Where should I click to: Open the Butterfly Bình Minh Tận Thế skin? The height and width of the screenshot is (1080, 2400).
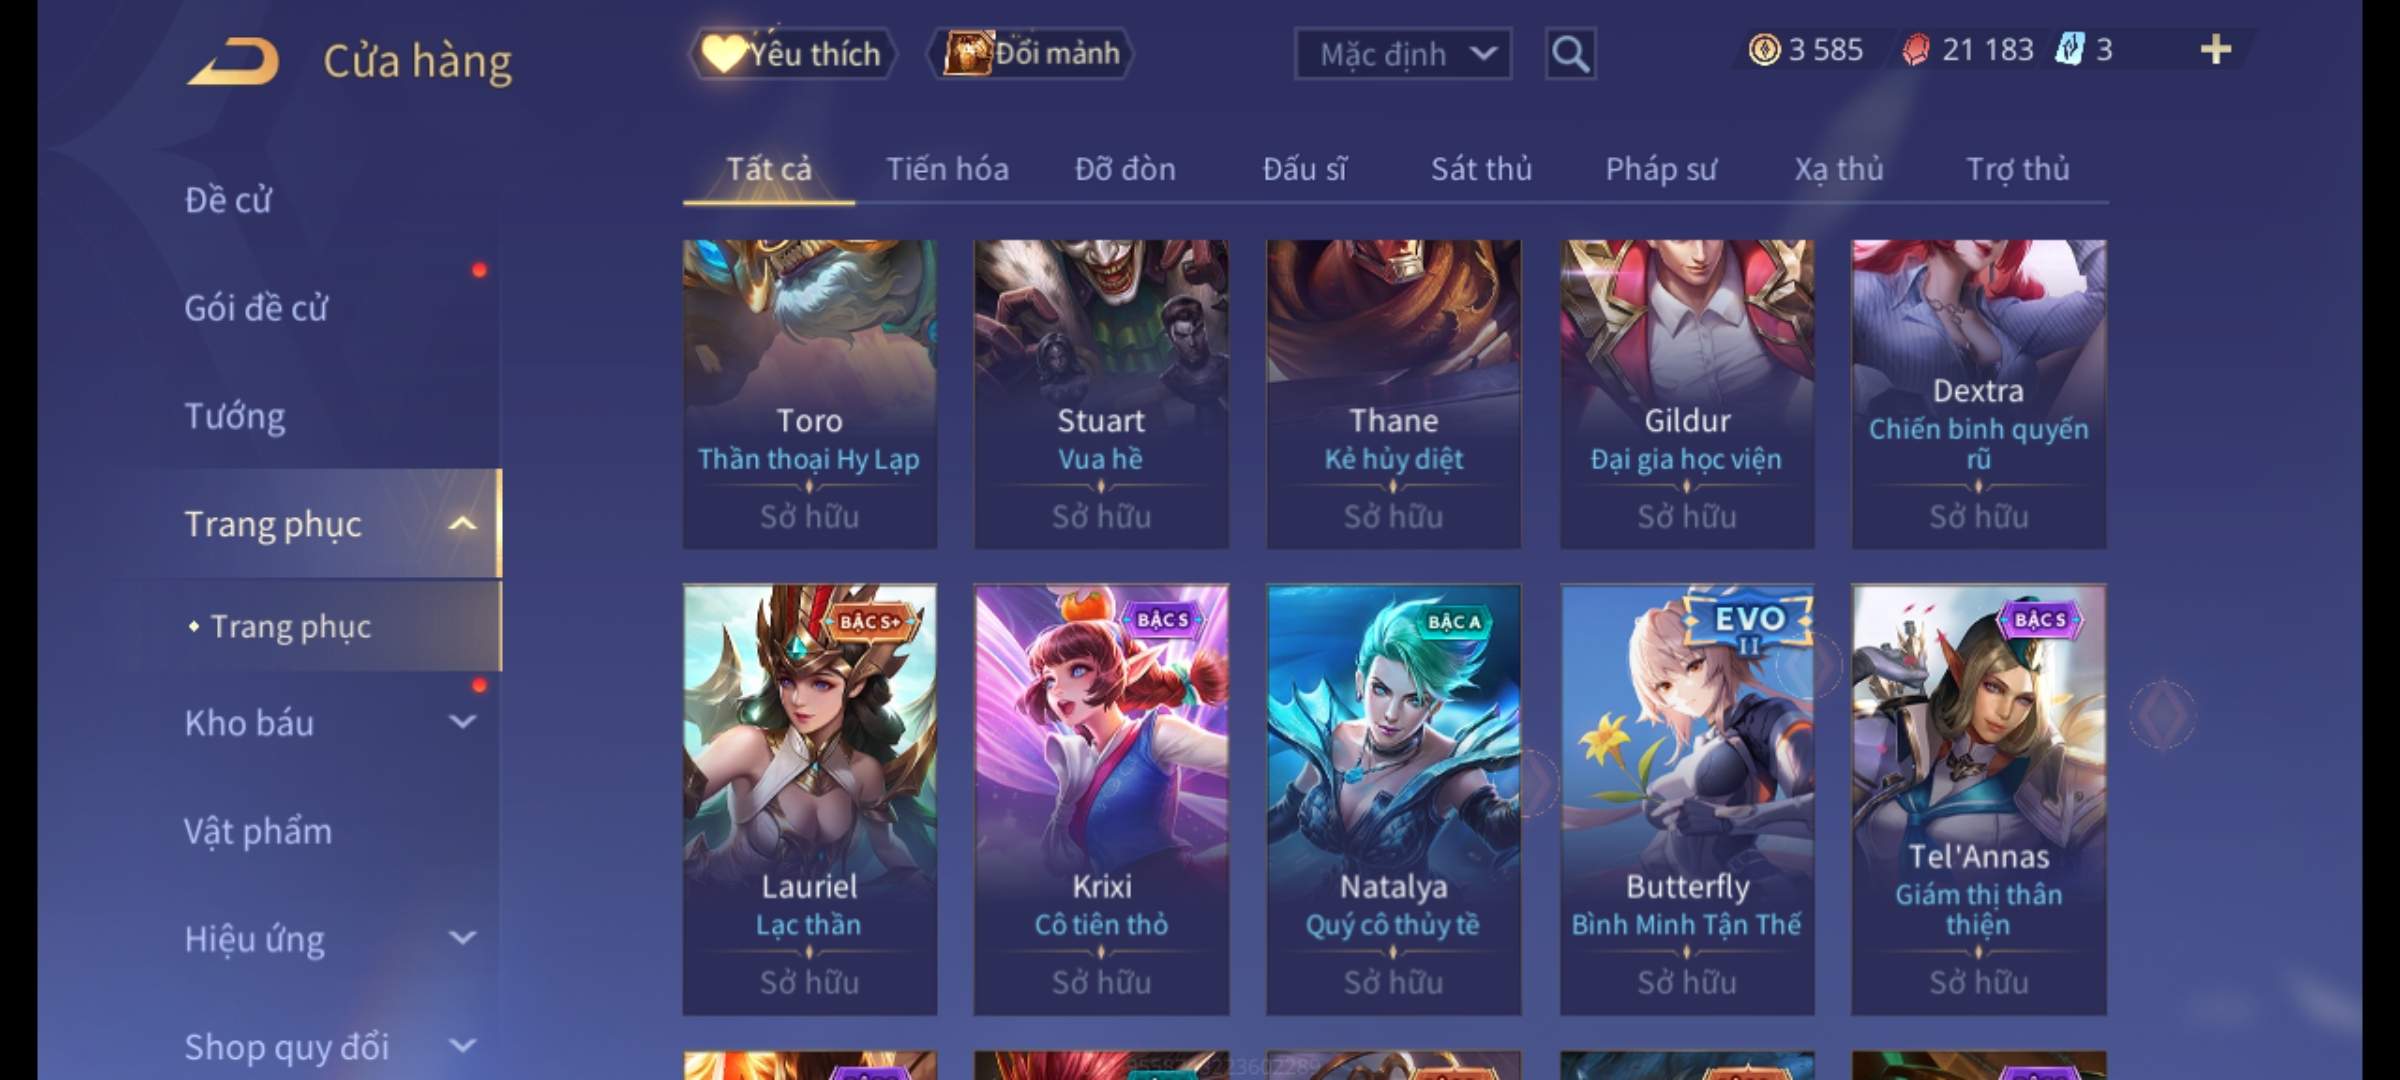point(1687,800)
